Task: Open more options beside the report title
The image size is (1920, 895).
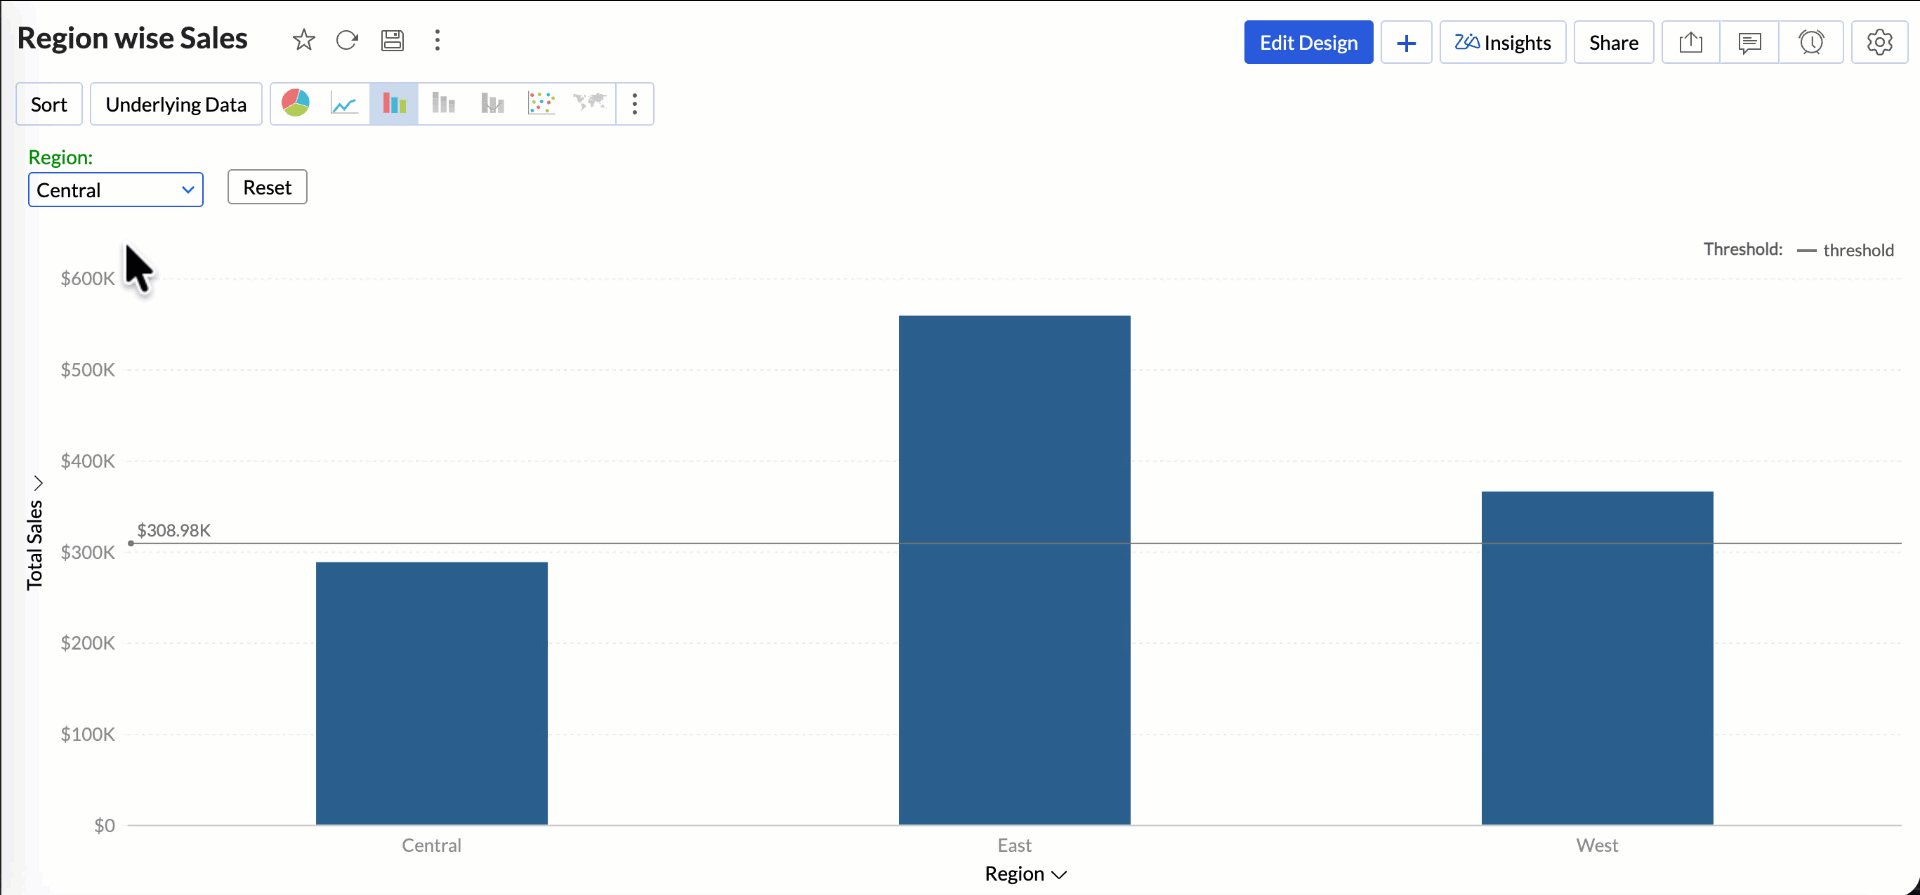Action: 437,40
